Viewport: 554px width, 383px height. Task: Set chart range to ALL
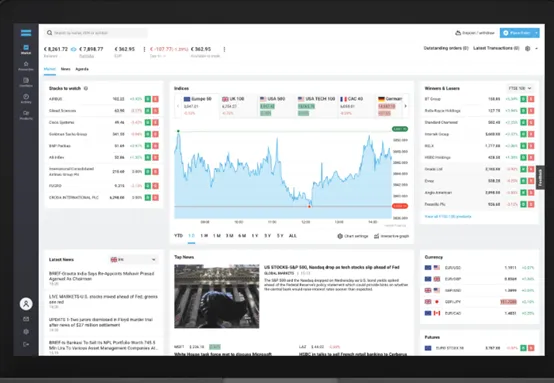293,236
